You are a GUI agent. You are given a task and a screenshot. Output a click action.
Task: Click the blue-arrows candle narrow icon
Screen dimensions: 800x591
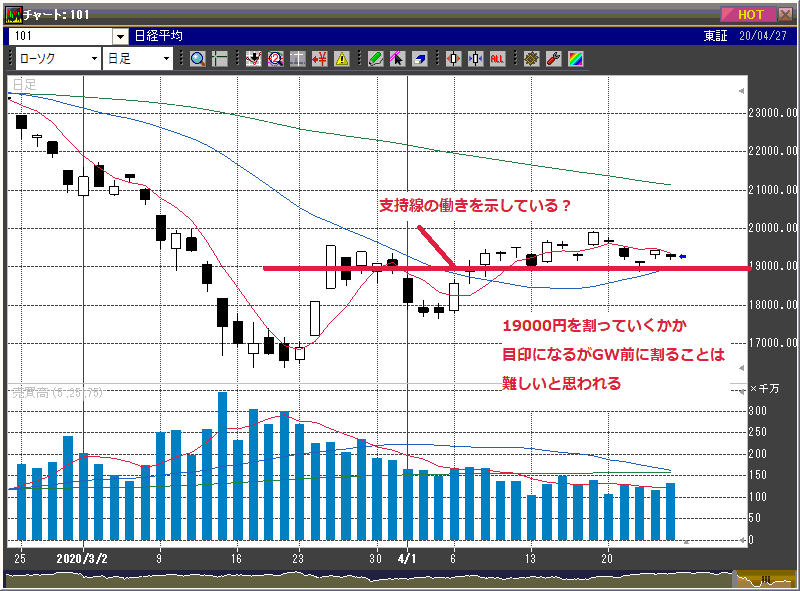tap(476, 59)
